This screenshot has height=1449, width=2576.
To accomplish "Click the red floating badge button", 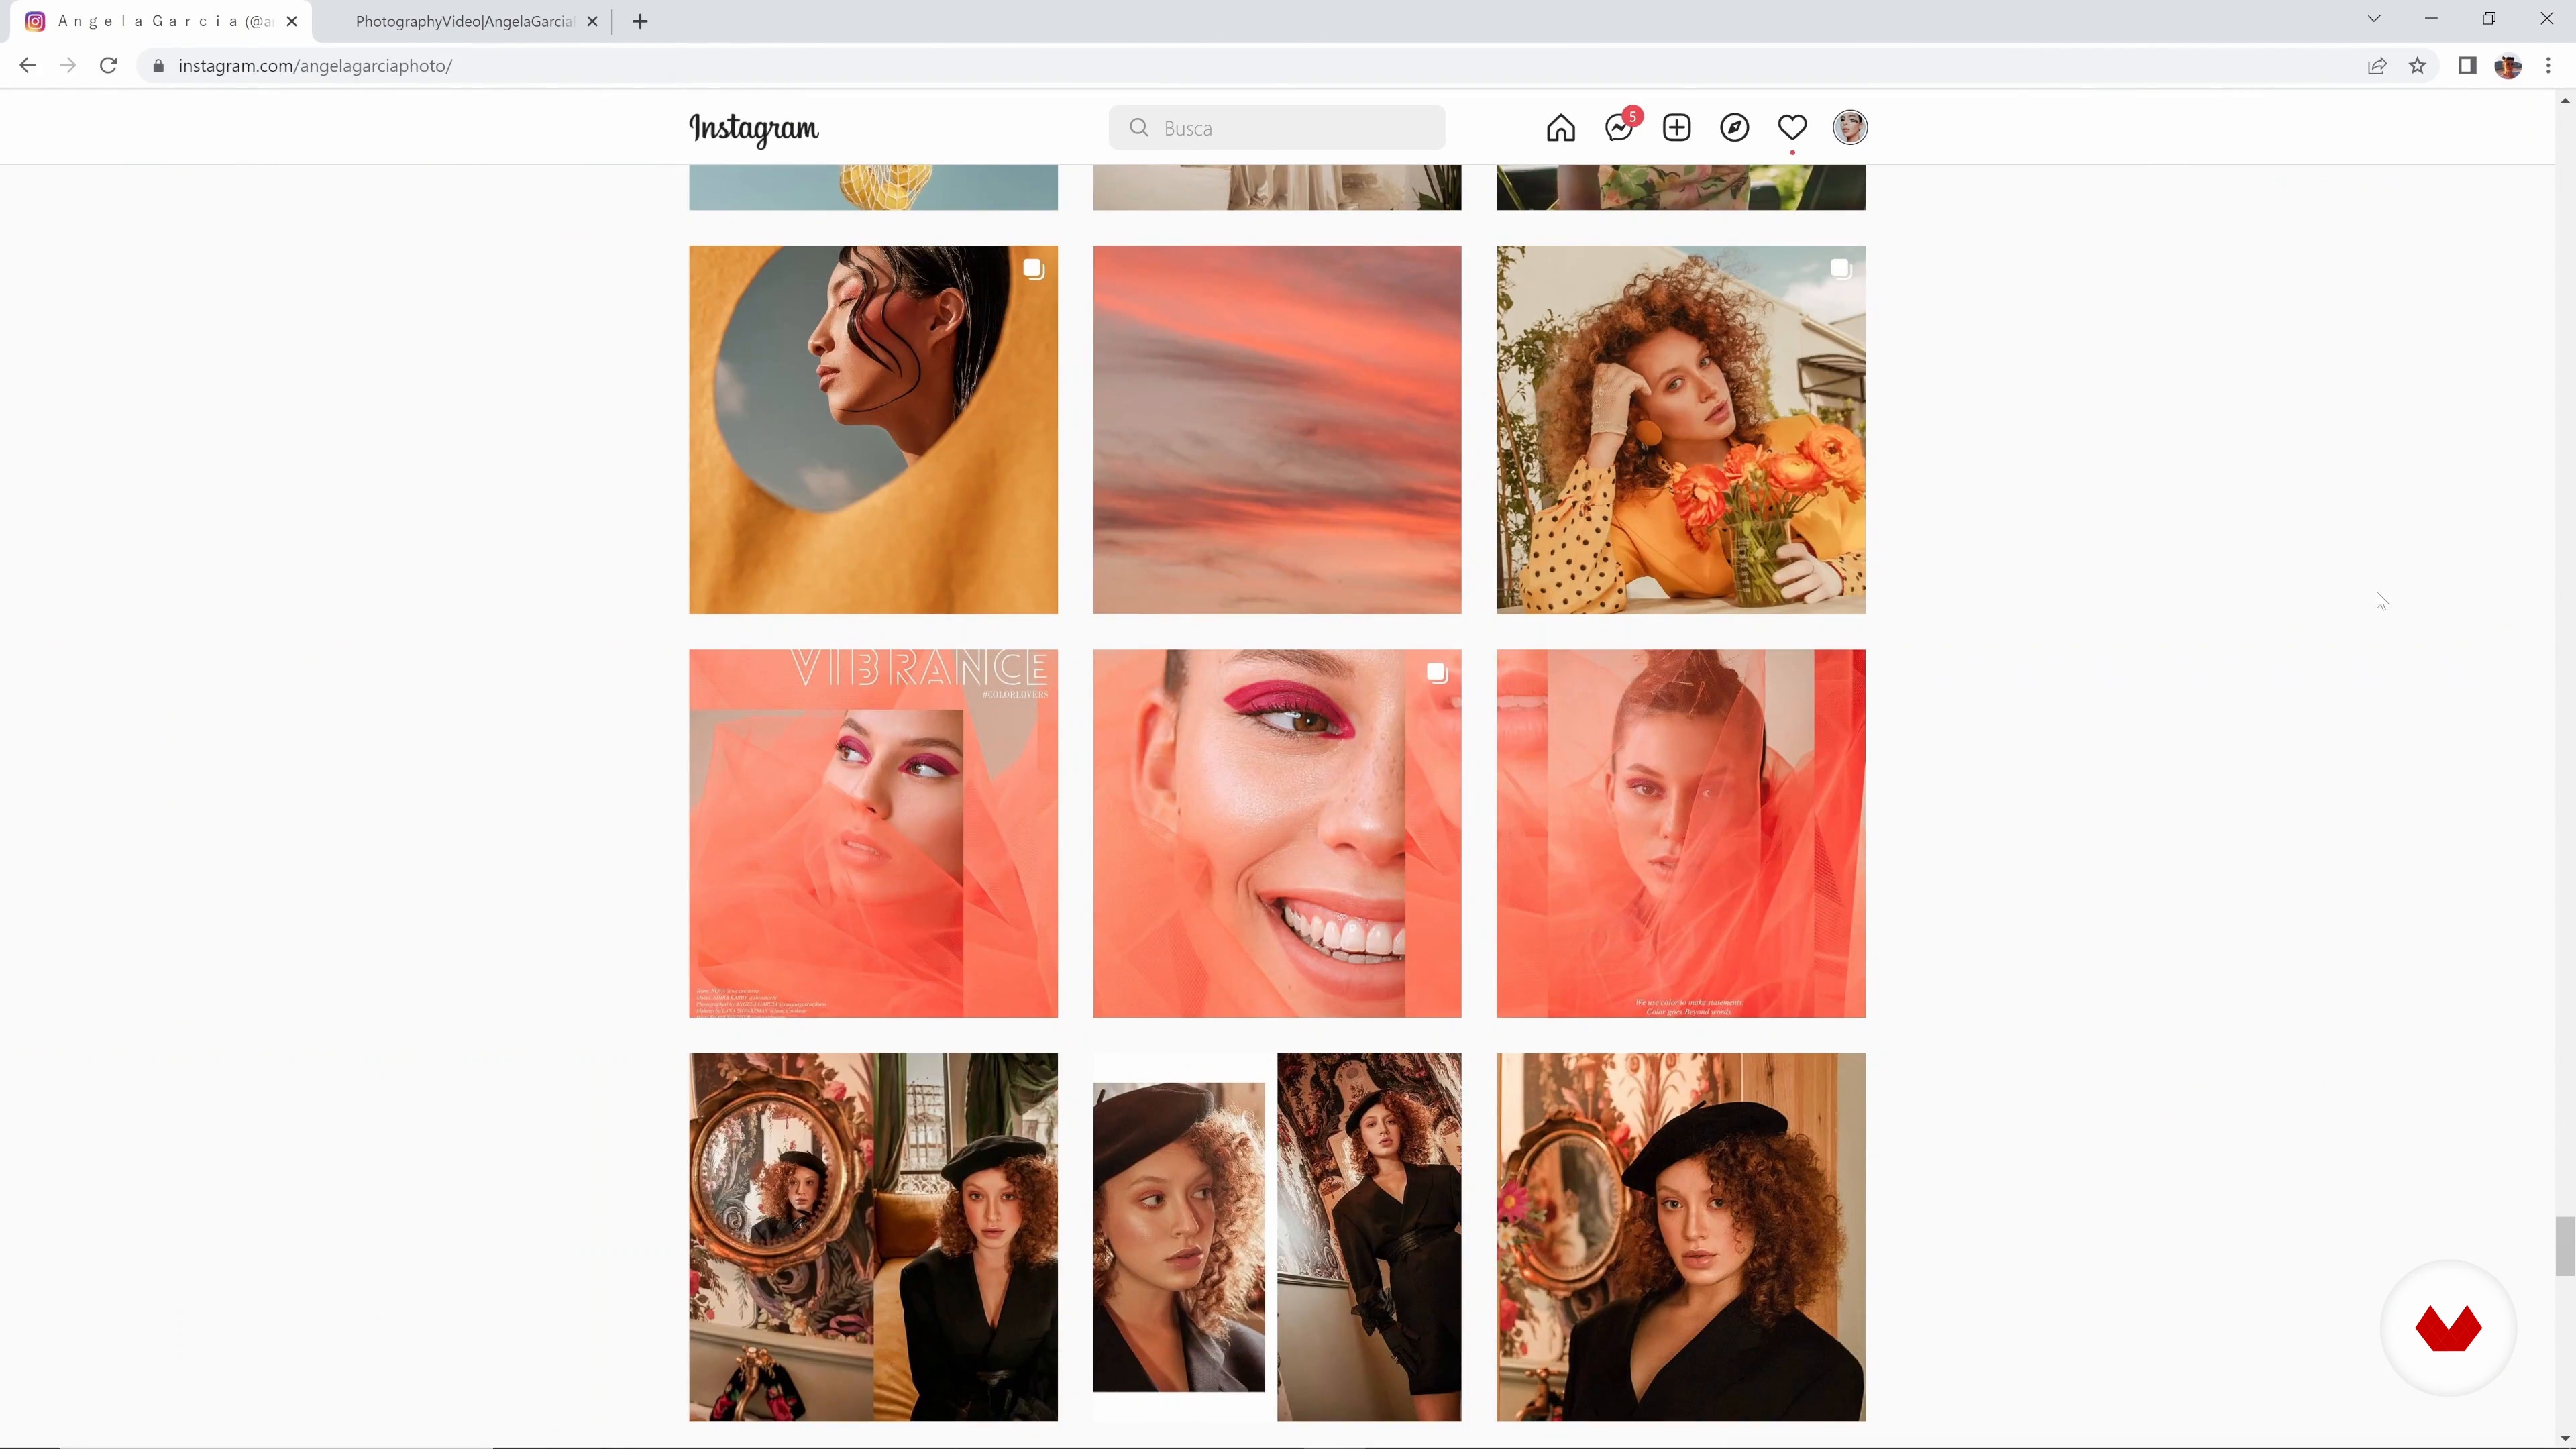I will coord(2448,1328).
